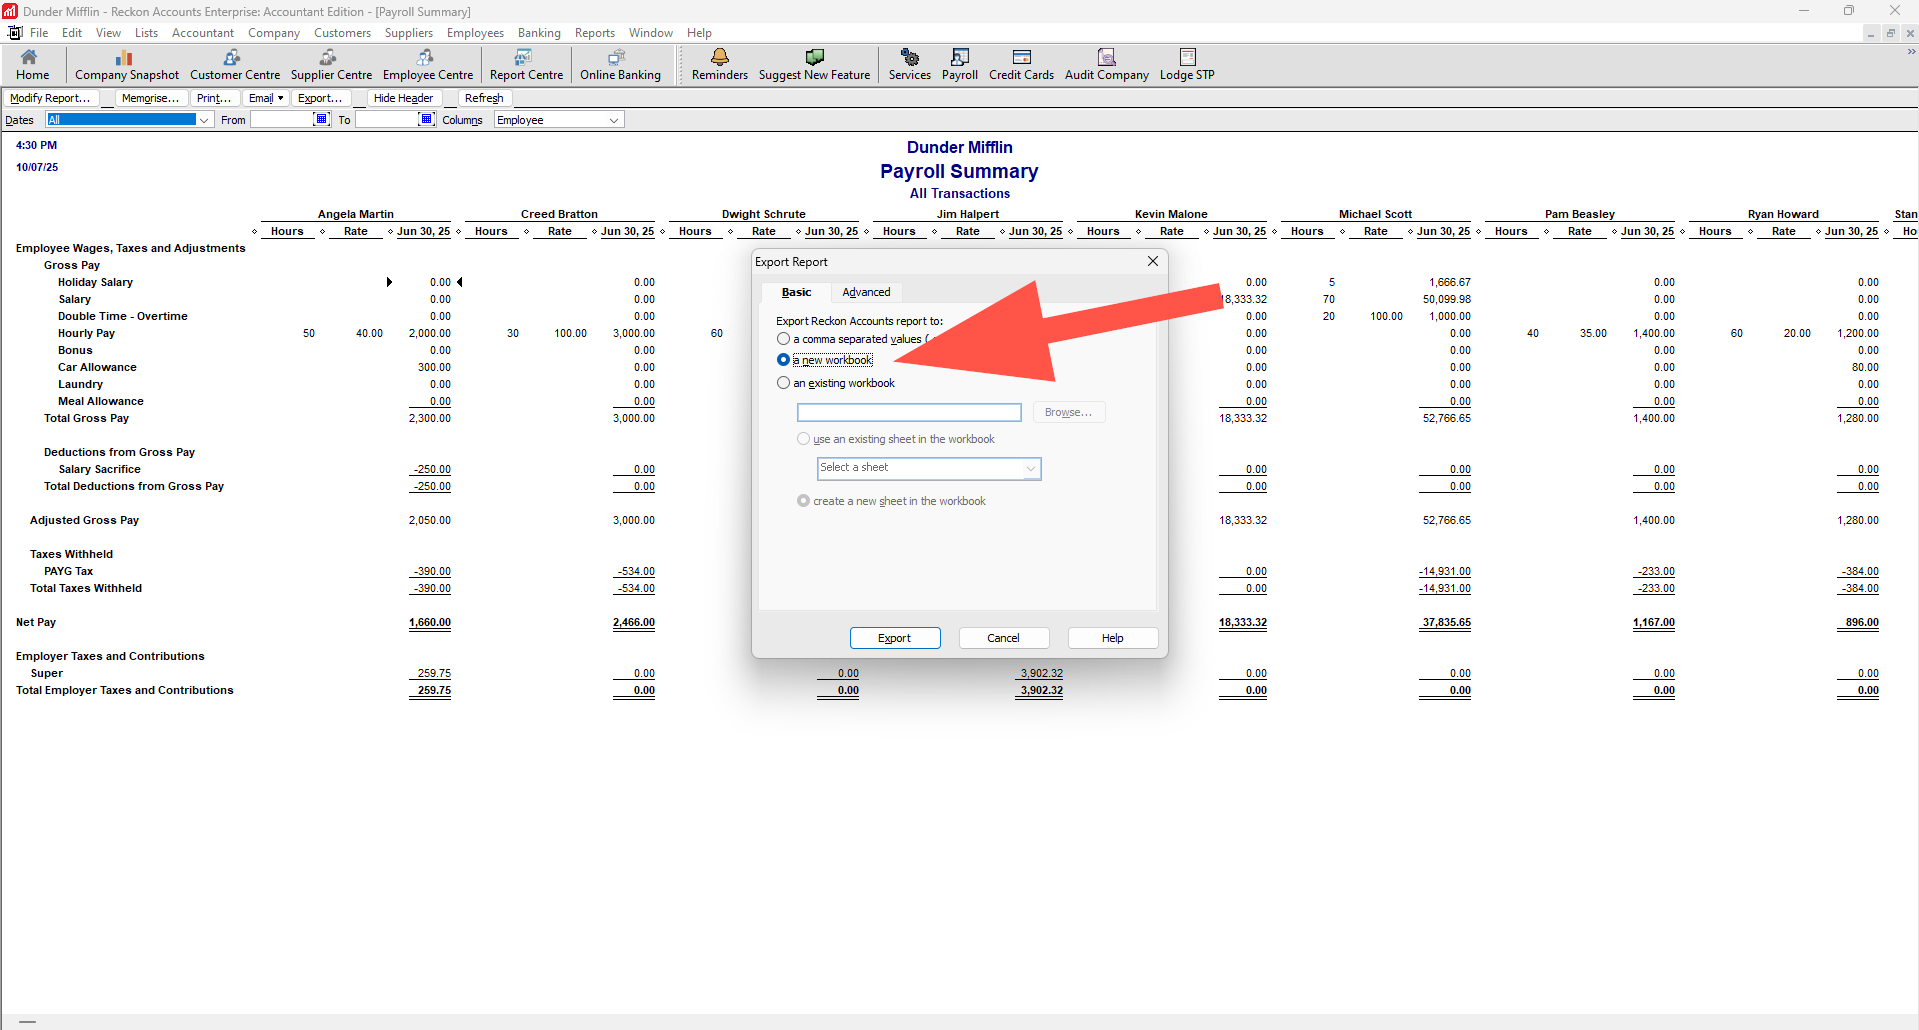
Task: Open the Supplier Centre
Action: 331,65
